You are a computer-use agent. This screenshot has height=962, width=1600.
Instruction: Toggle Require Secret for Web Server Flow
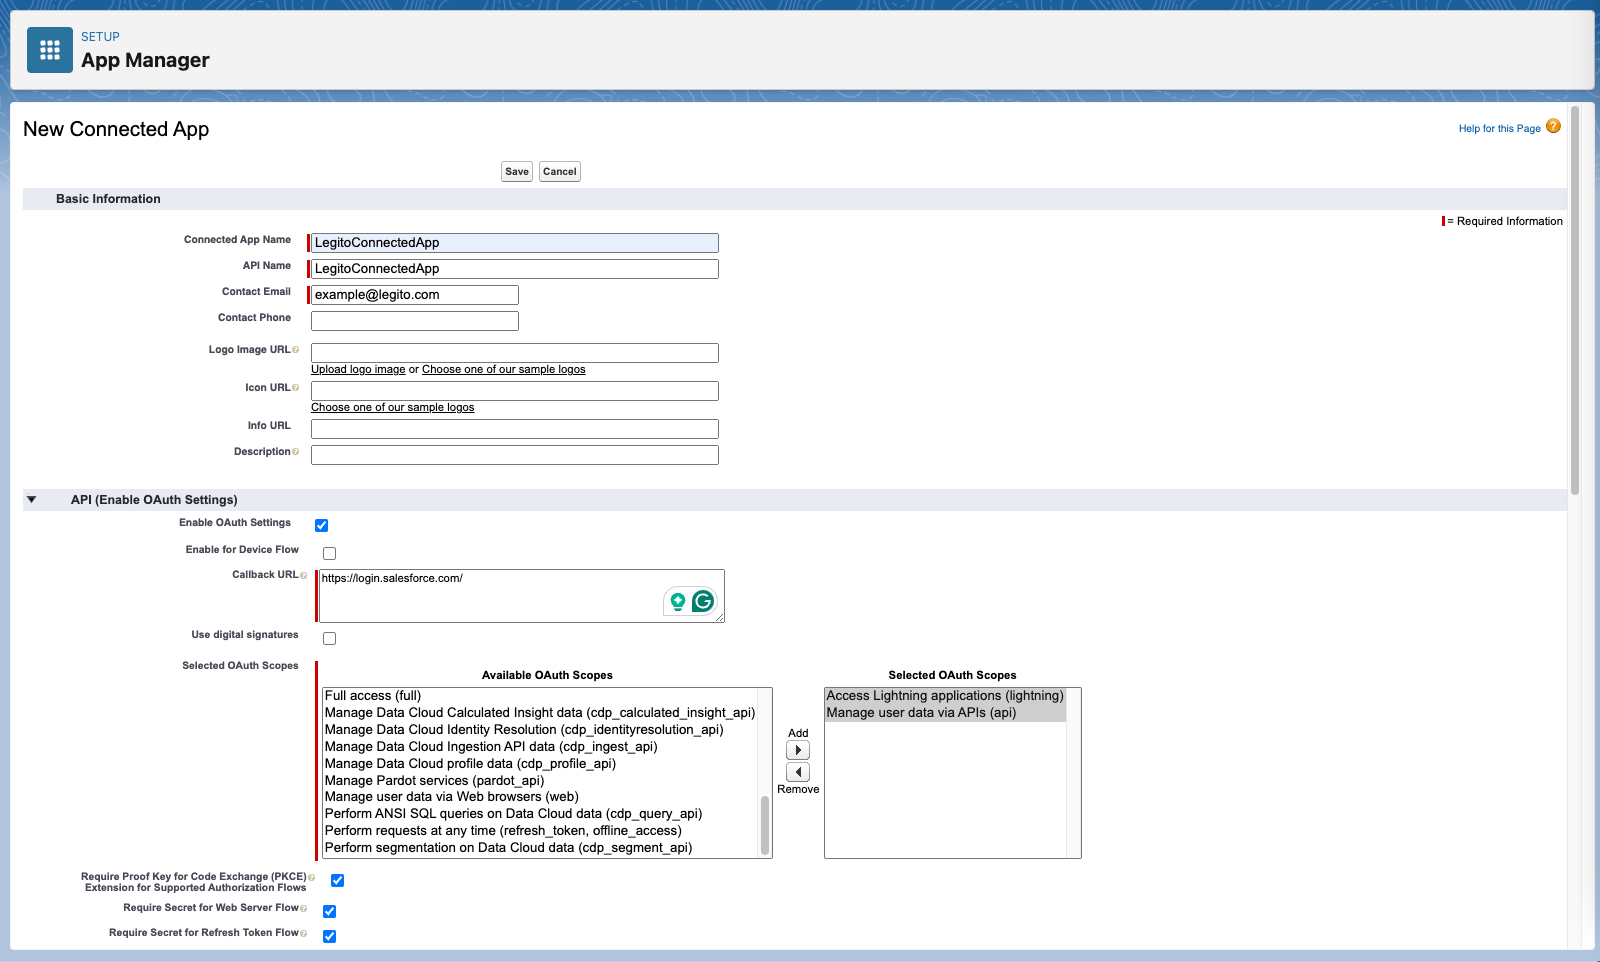click(330, 912)
